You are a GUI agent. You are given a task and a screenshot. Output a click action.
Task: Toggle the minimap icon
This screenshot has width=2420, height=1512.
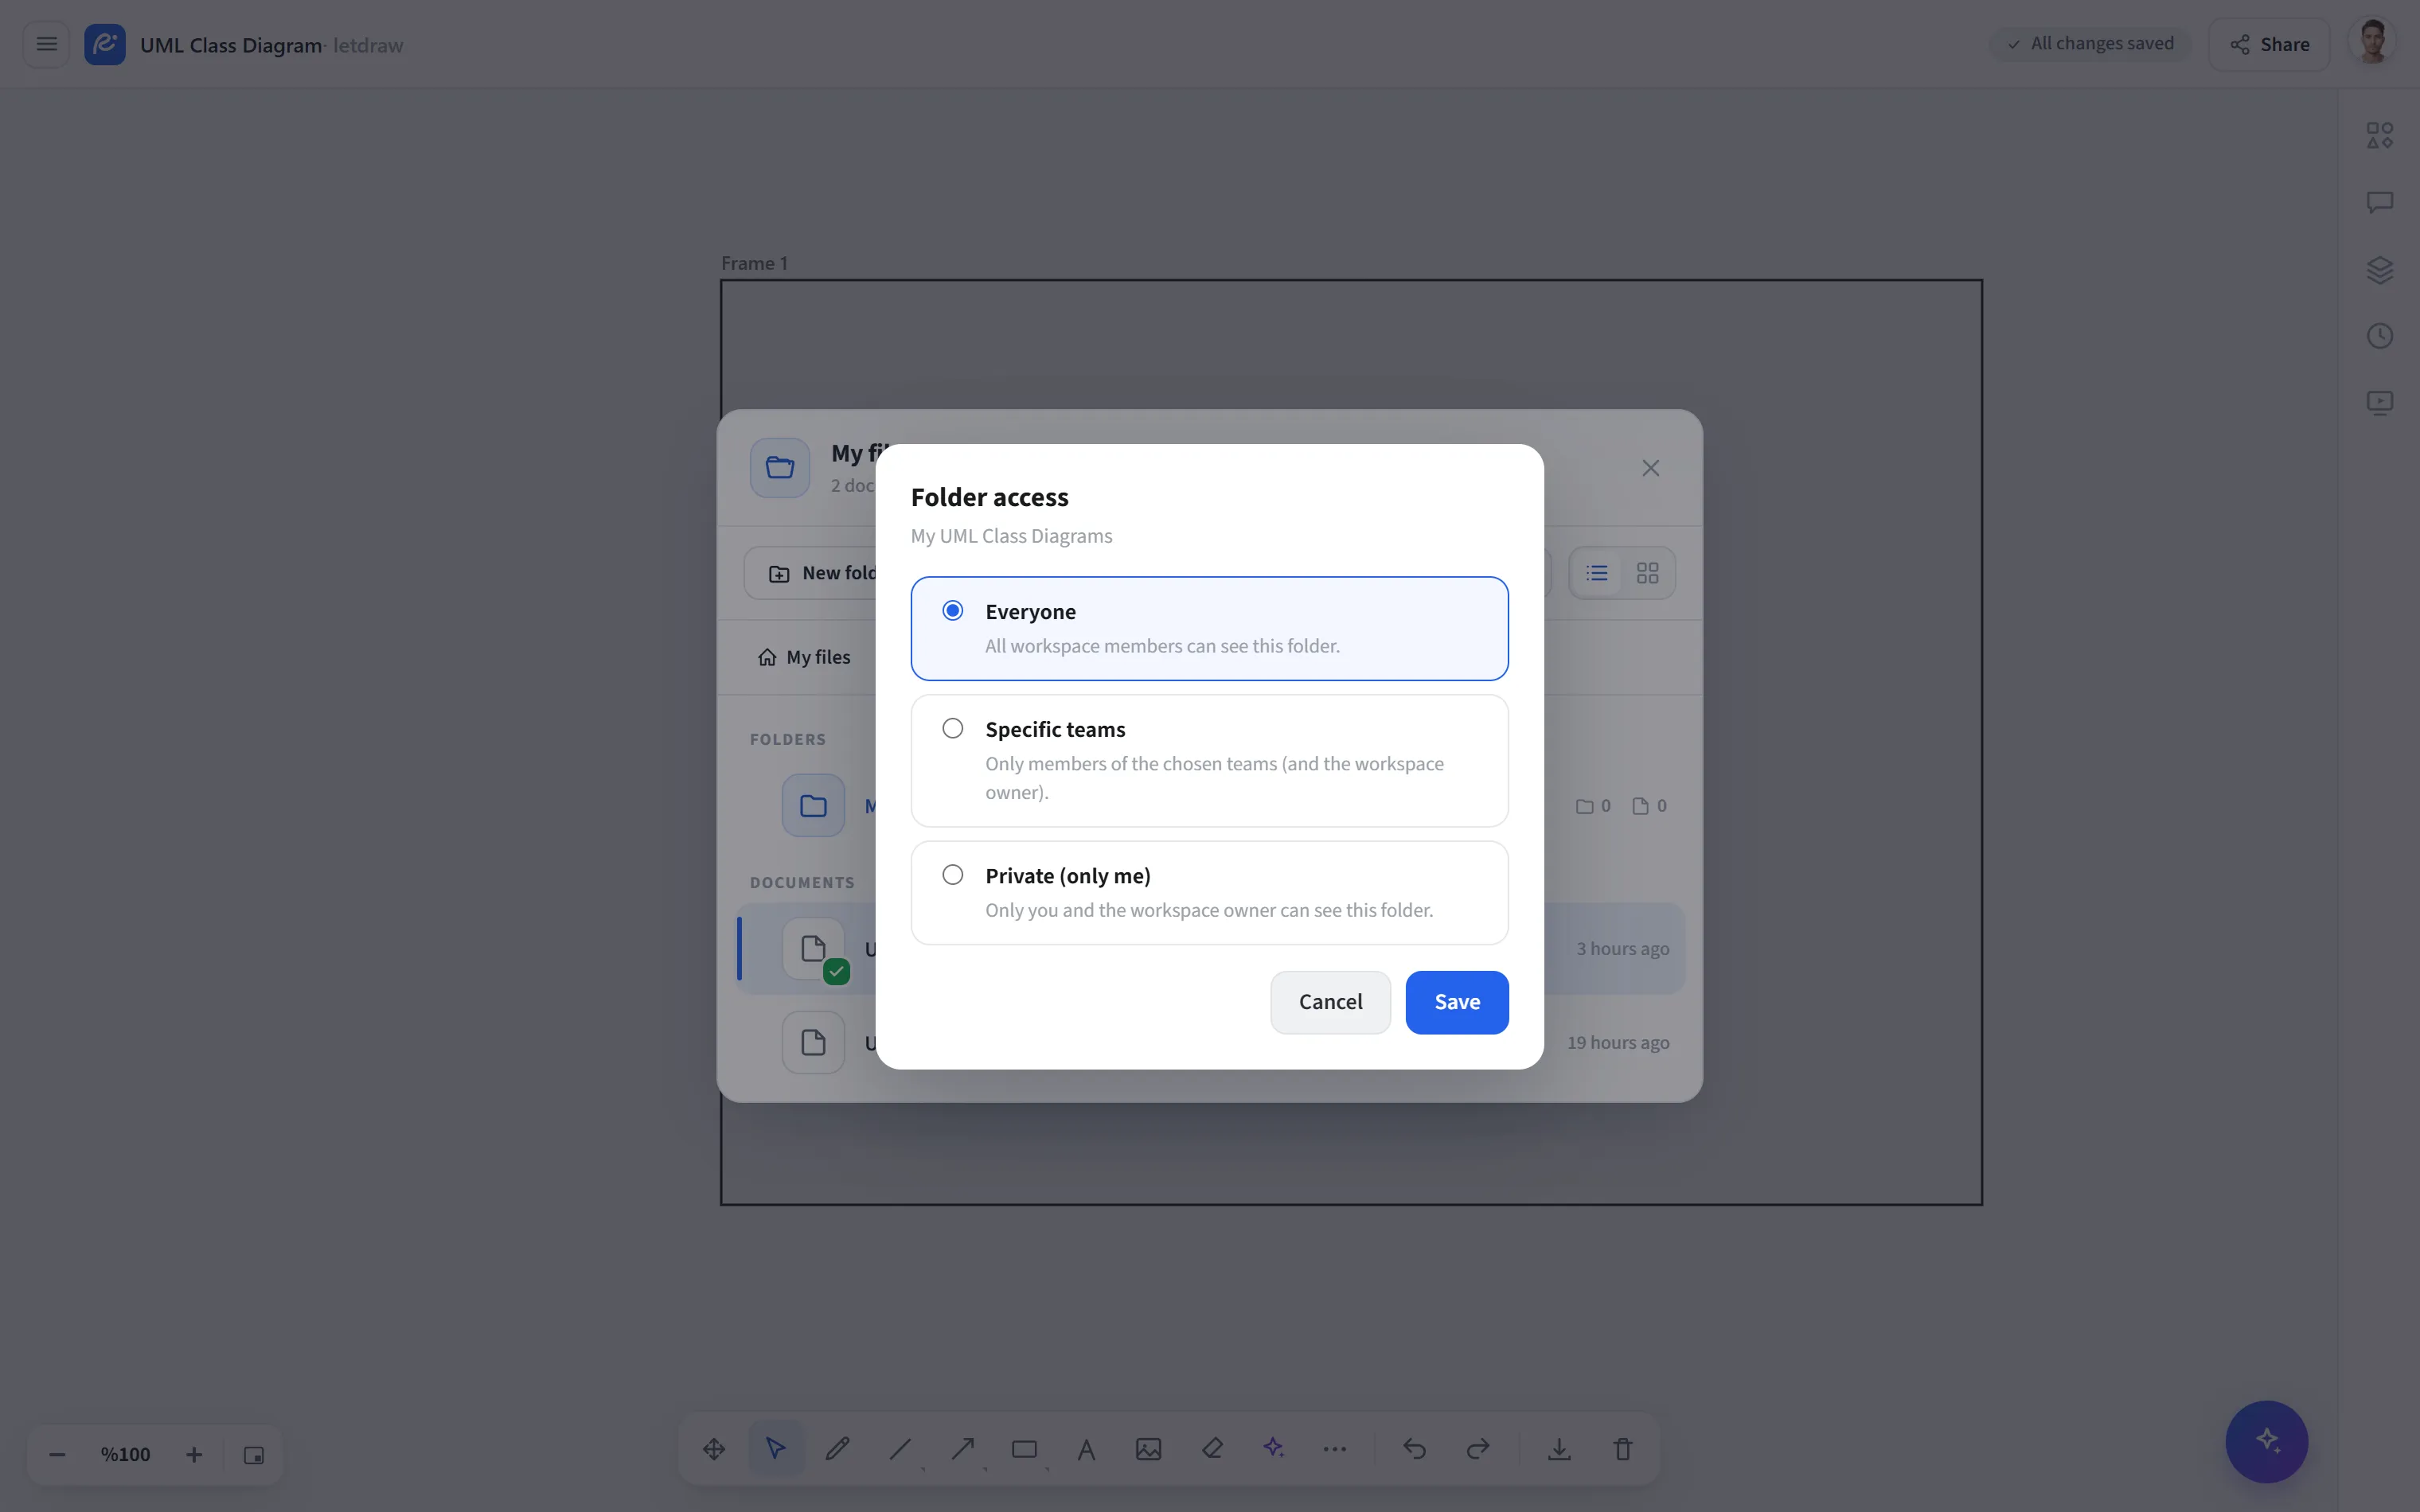click(254, 1455)
